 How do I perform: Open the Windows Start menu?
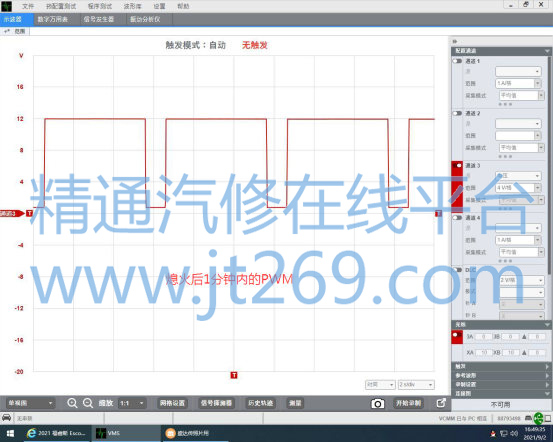[10, 434]
